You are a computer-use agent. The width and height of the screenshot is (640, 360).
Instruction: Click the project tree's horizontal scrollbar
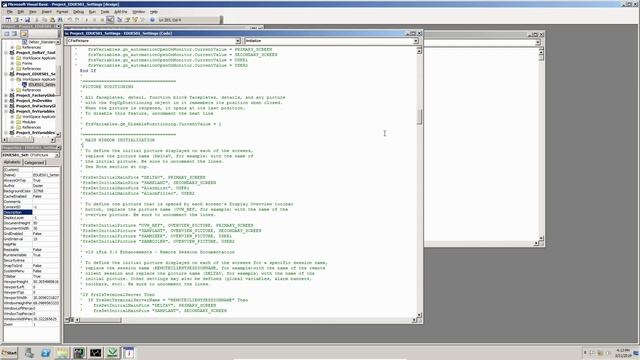pos(28,140)
